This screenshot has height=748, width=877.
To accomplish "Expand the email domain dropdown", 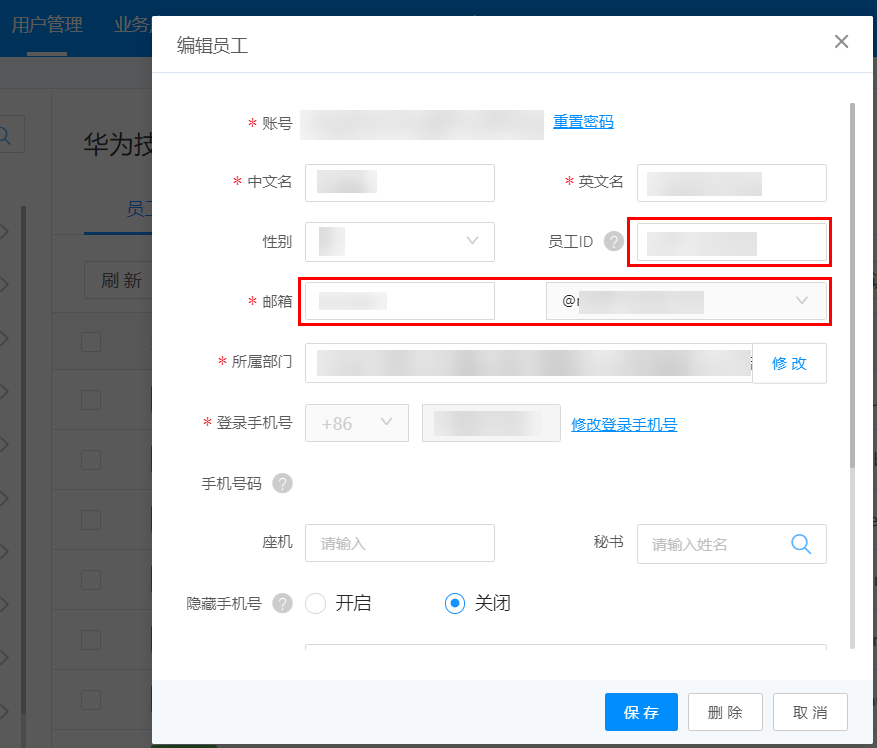I will pos(686,301).
